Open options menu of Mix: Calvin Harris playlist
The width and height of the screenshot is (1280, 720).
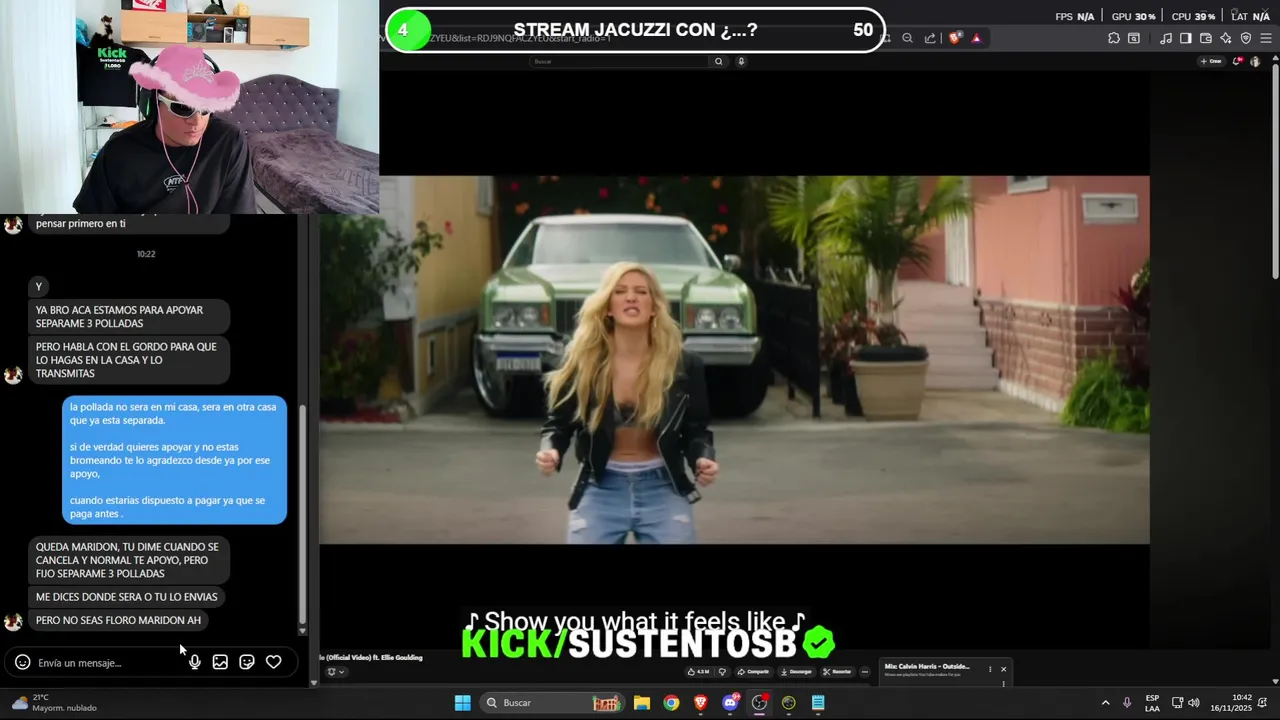coord(990,669)
